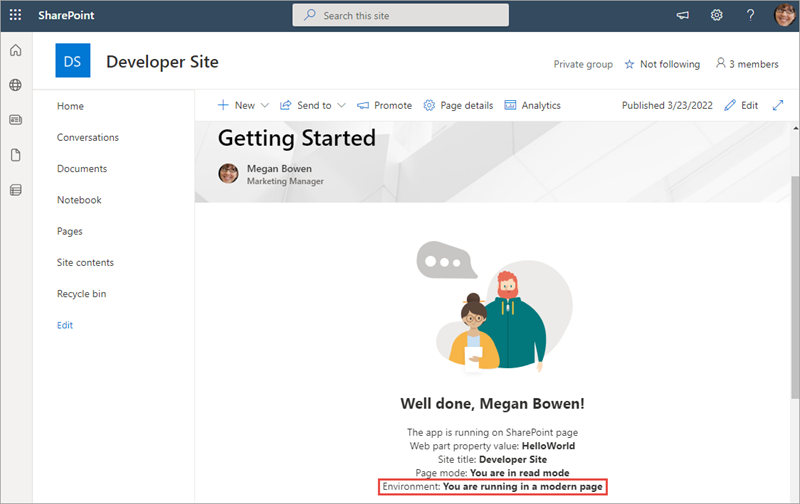The height and width of the screenshot is (504, 800).
Task: Open My files document icon
Action: pos(16,155)
